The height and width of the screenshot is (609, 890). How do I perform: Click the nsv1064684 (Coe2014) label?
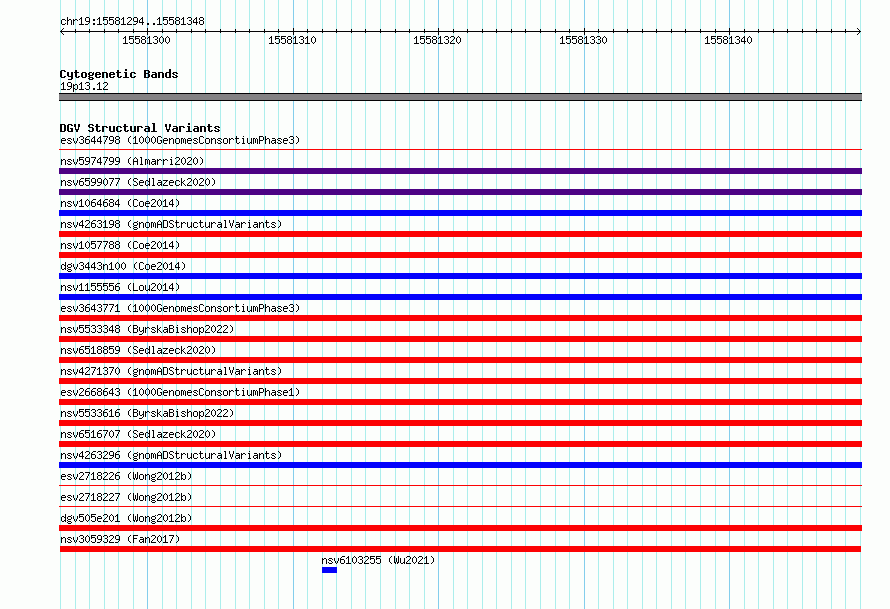pos(120,203)
